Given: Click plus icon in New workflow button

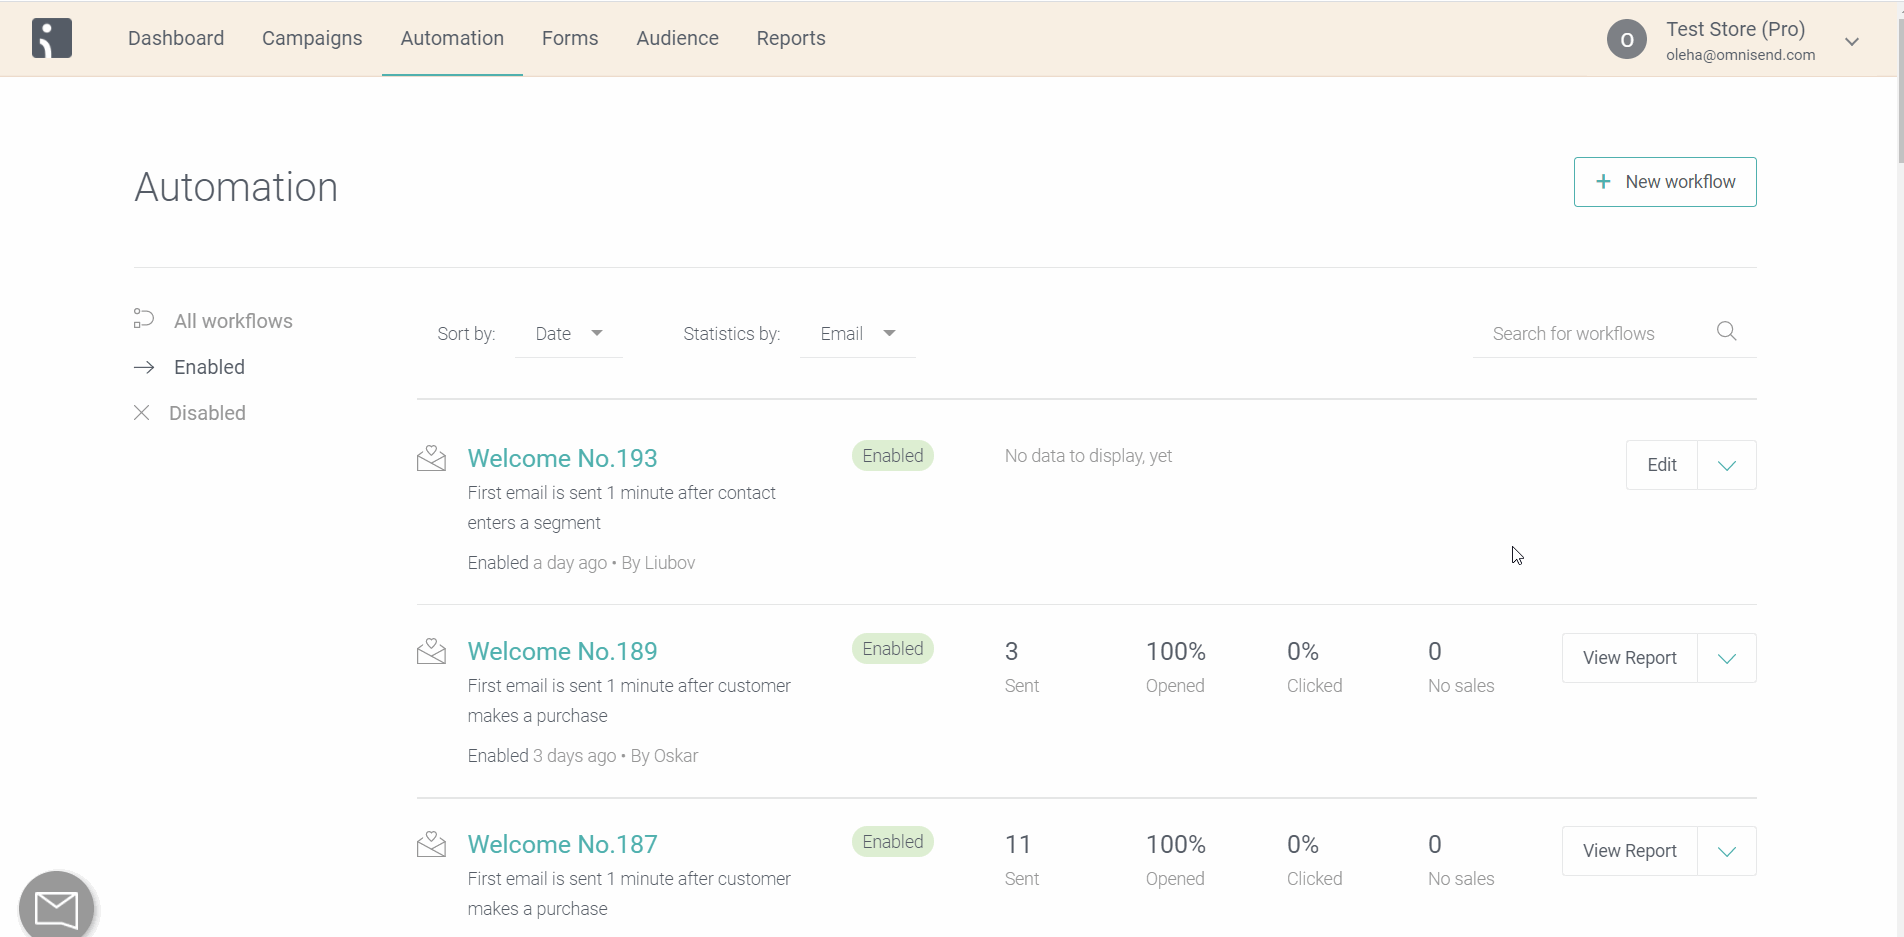Looking at the screenshot, I should [x=1603, y=181].
